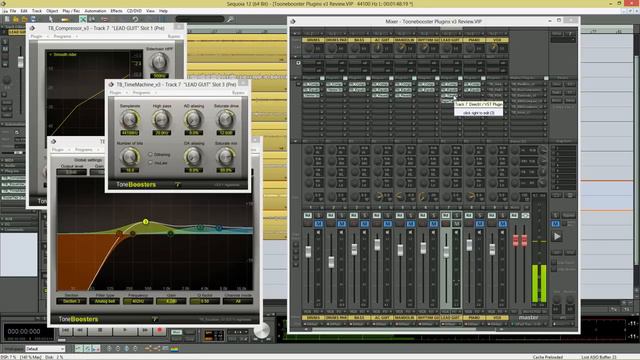Screen dimensions: 640x360
Task: Click the Sidechain HPF knob in Compressor
Action: (159, 62)
